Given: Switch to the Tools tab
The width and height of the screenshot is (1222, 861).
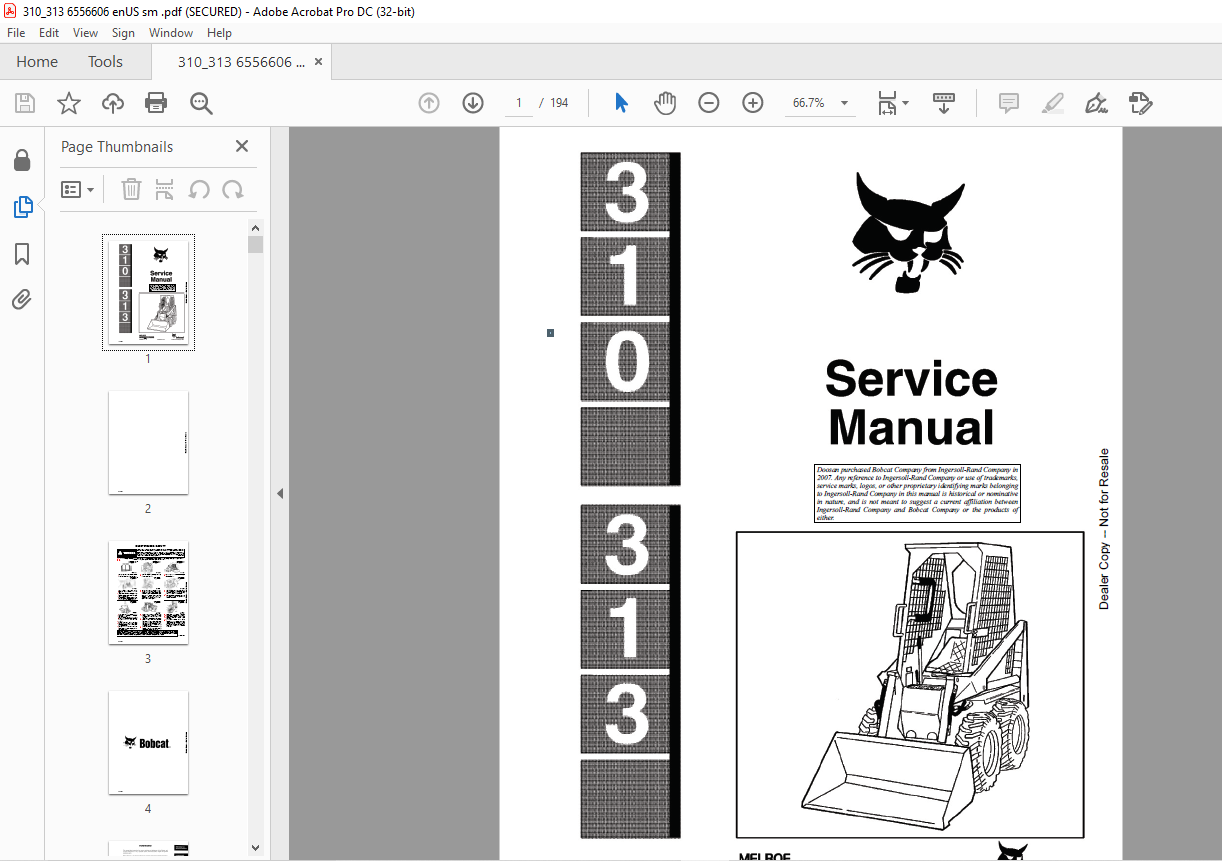Looking at the screenshot, I should click(105, 62).
